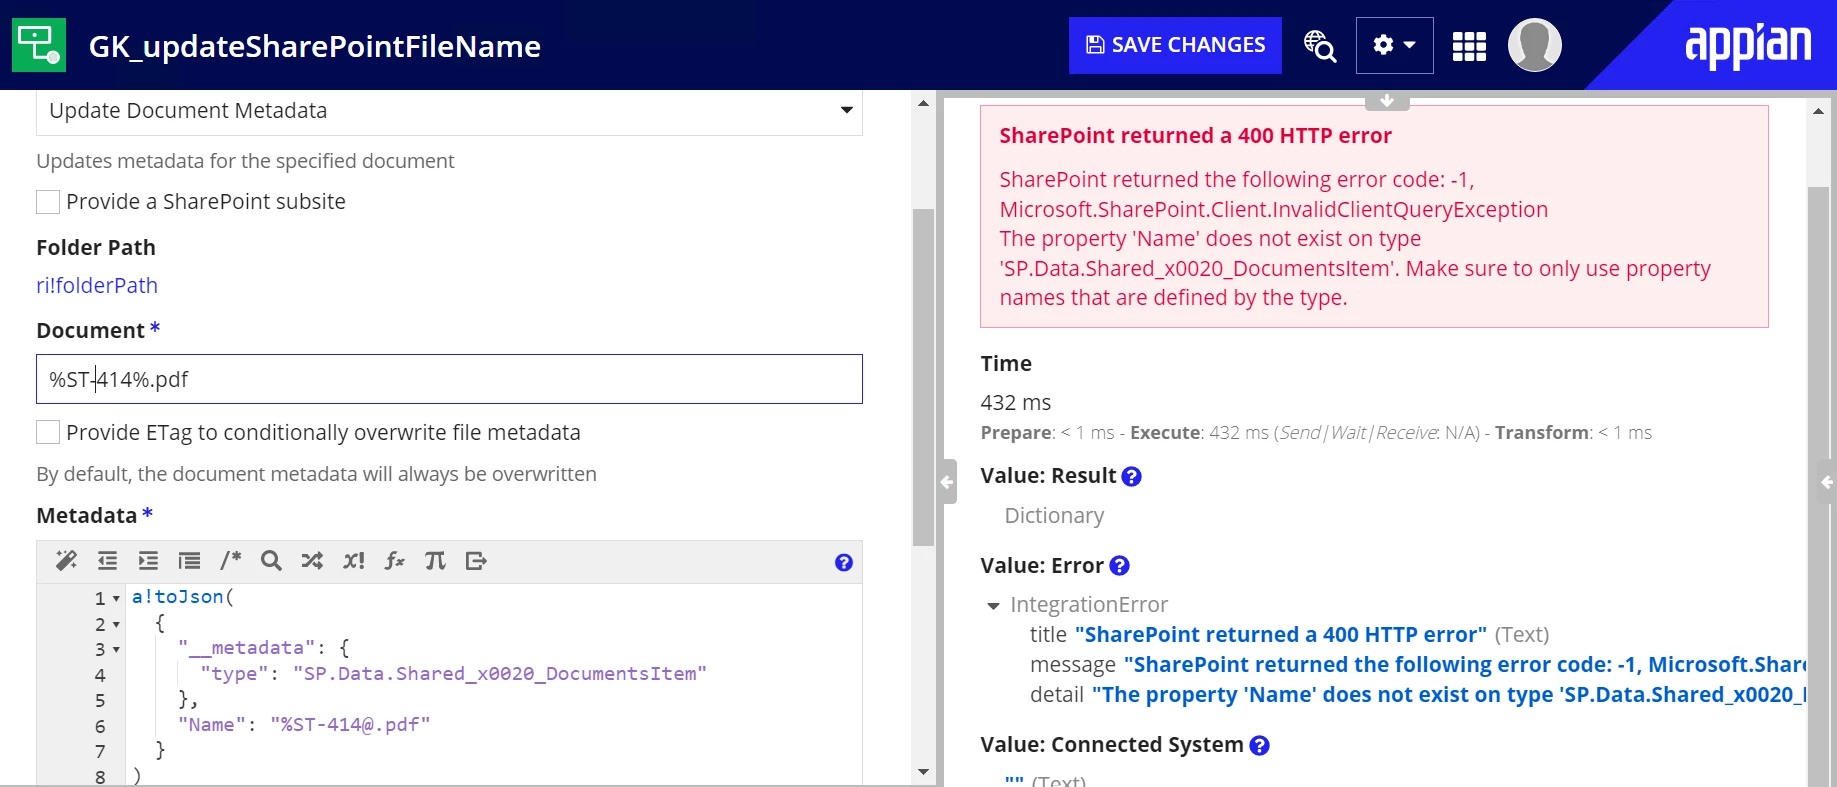The height and width of the screenshot is (787, 1837).
Task: Click the SharePoint 400 HTTP error heading
Action: (1195, 136)
